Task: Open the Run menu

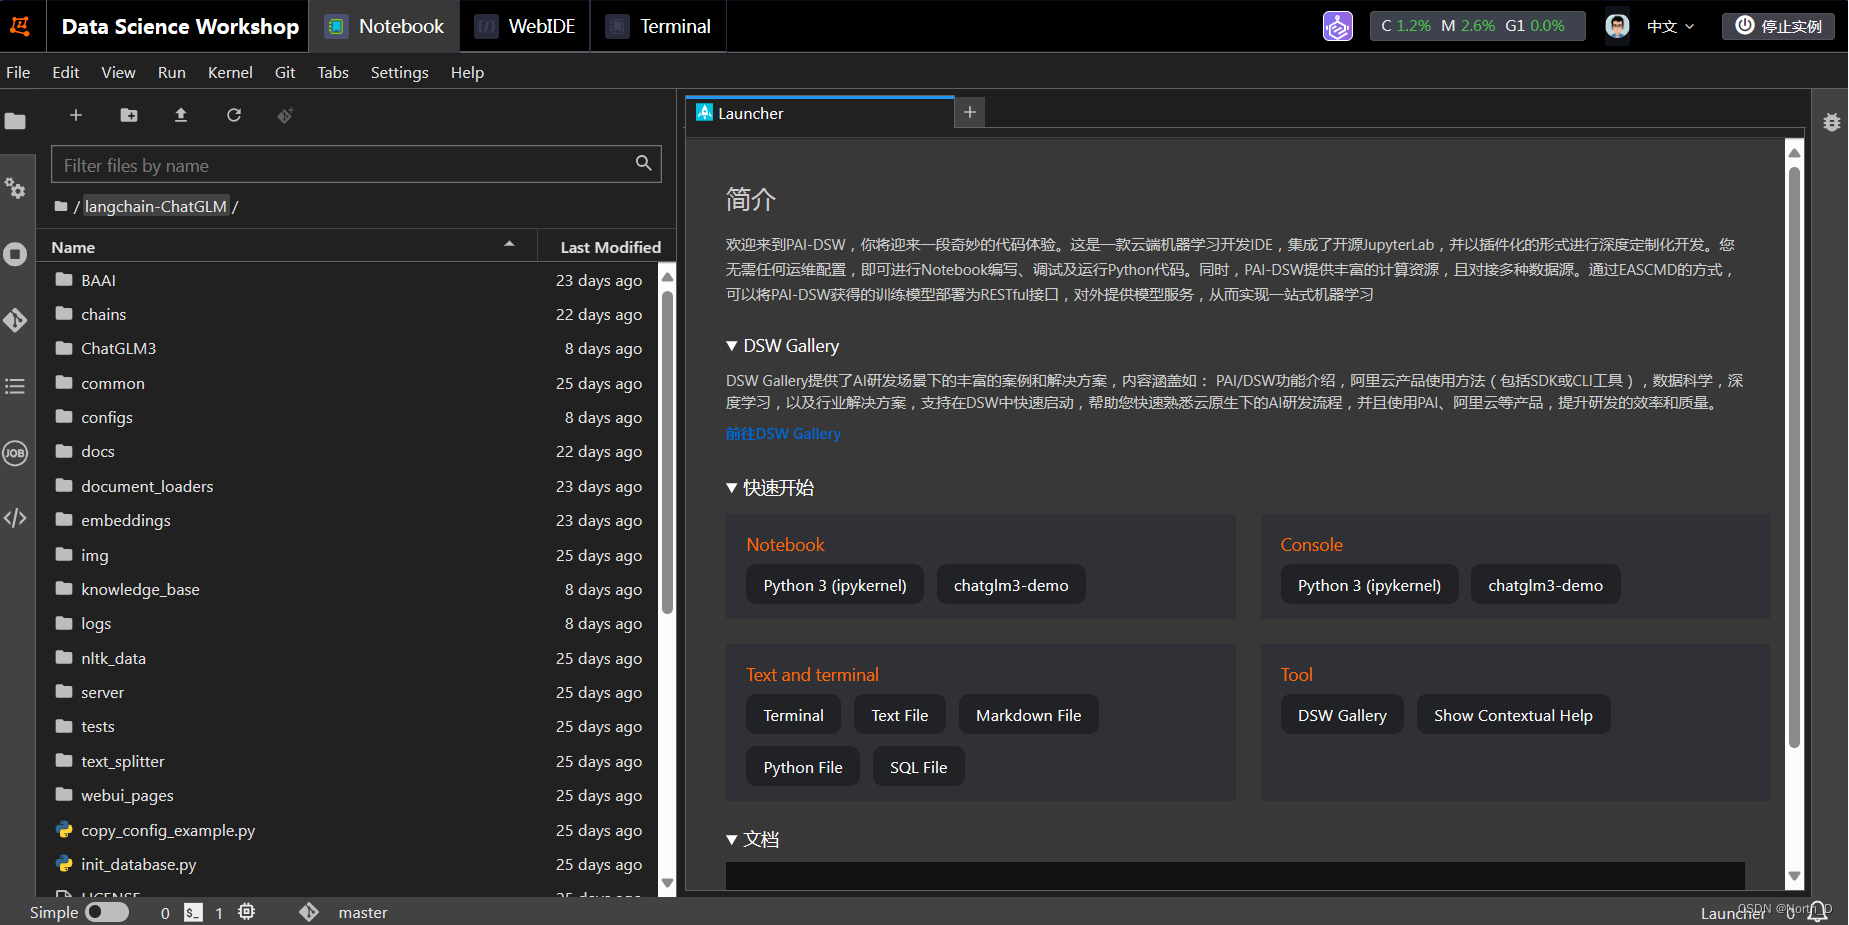Action: (x=172, y=72)
